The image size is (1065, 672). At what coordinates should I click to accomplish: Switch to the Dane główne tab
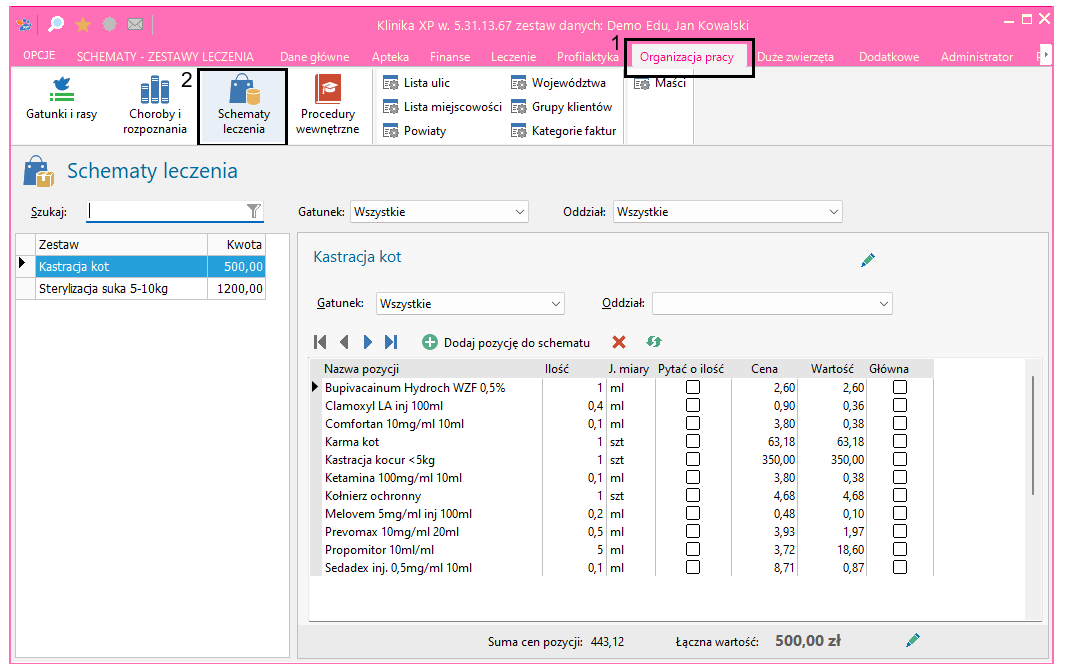(314, 57)
